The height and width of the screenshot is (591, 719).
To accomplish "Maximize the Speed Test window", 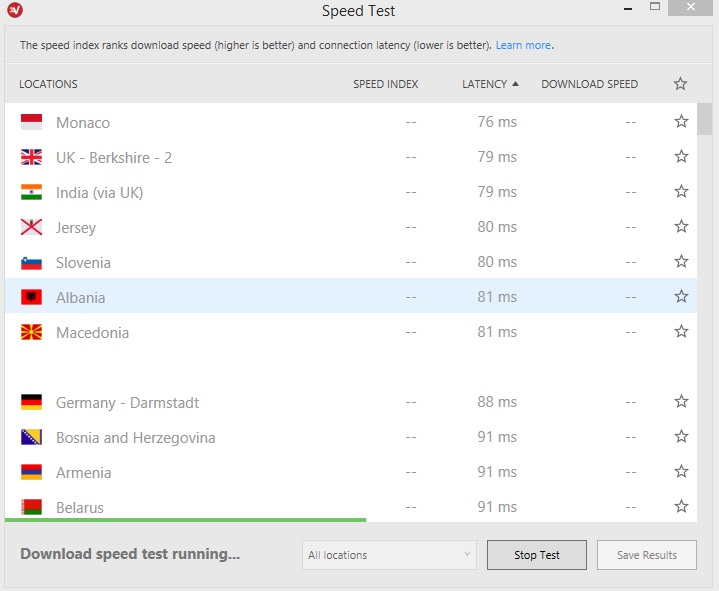I will coord(655,7).
